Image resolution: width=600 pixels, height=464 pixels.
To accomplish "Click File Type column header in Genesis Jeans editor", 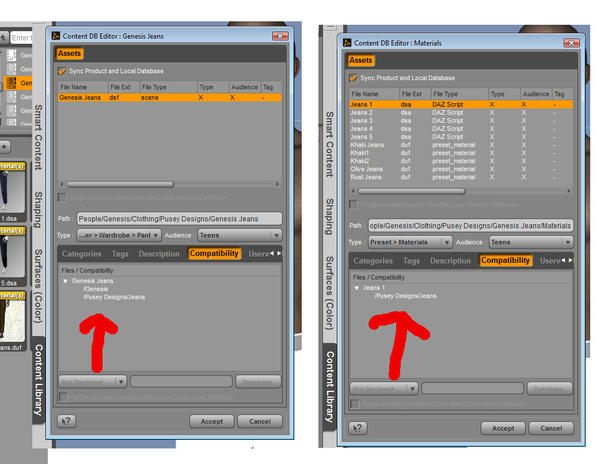I will 168,87.
